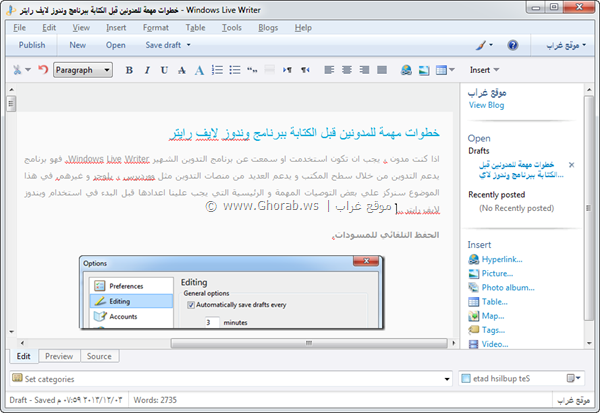Image resolution: width=600 pixels, height=413 pixels.
Task: Switch to the Preview tab
Action: click(59, 356)
